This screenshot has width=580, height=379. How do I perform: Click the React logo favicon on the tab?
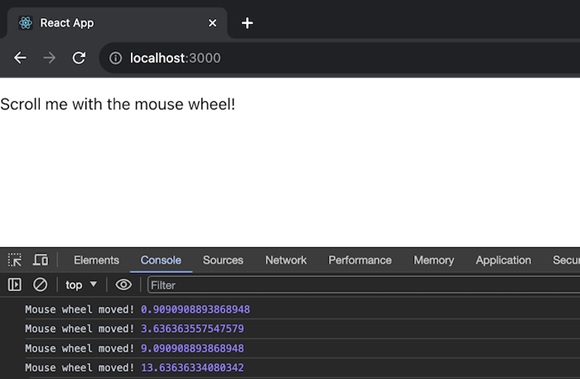pos(26,23)
